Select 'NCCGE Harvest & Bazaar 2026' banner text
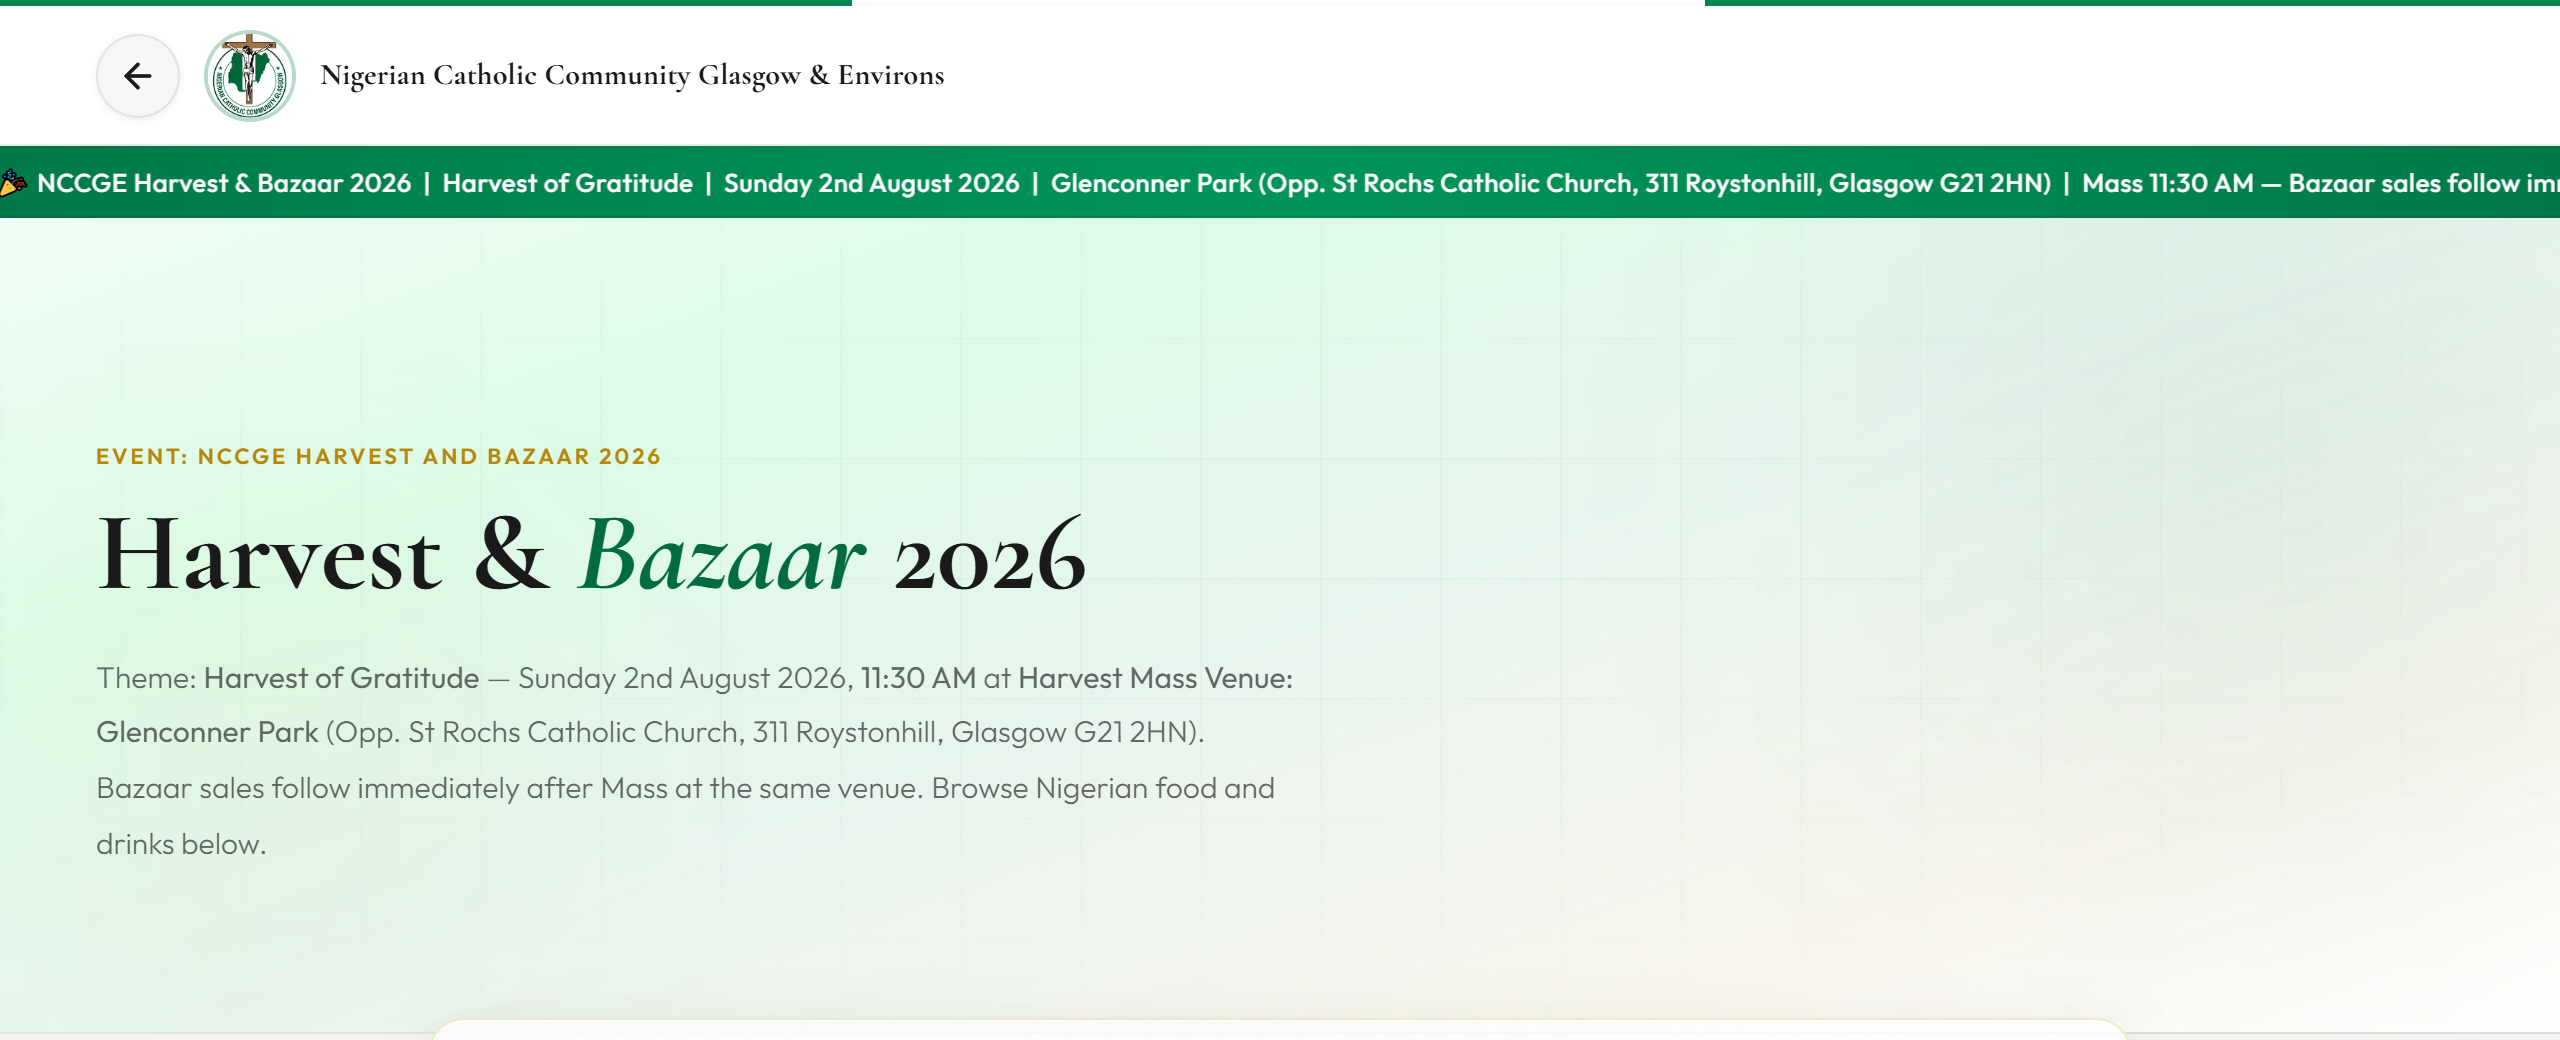The image size is (2560, 1040). click(224, 183)
